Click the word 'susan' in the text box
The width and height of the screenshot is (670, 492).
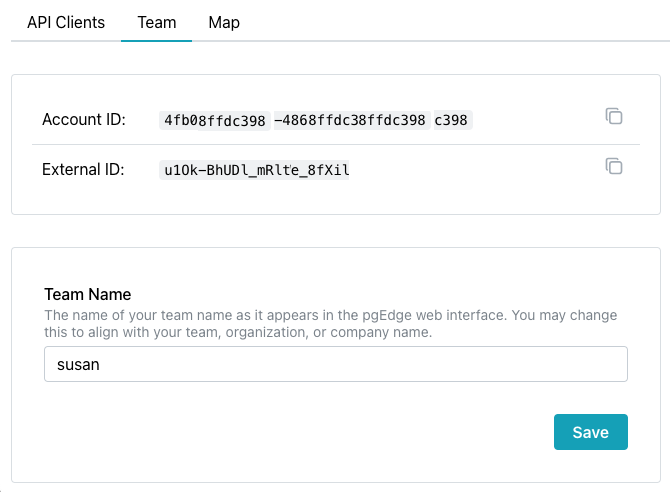click(x=78, y=365)
